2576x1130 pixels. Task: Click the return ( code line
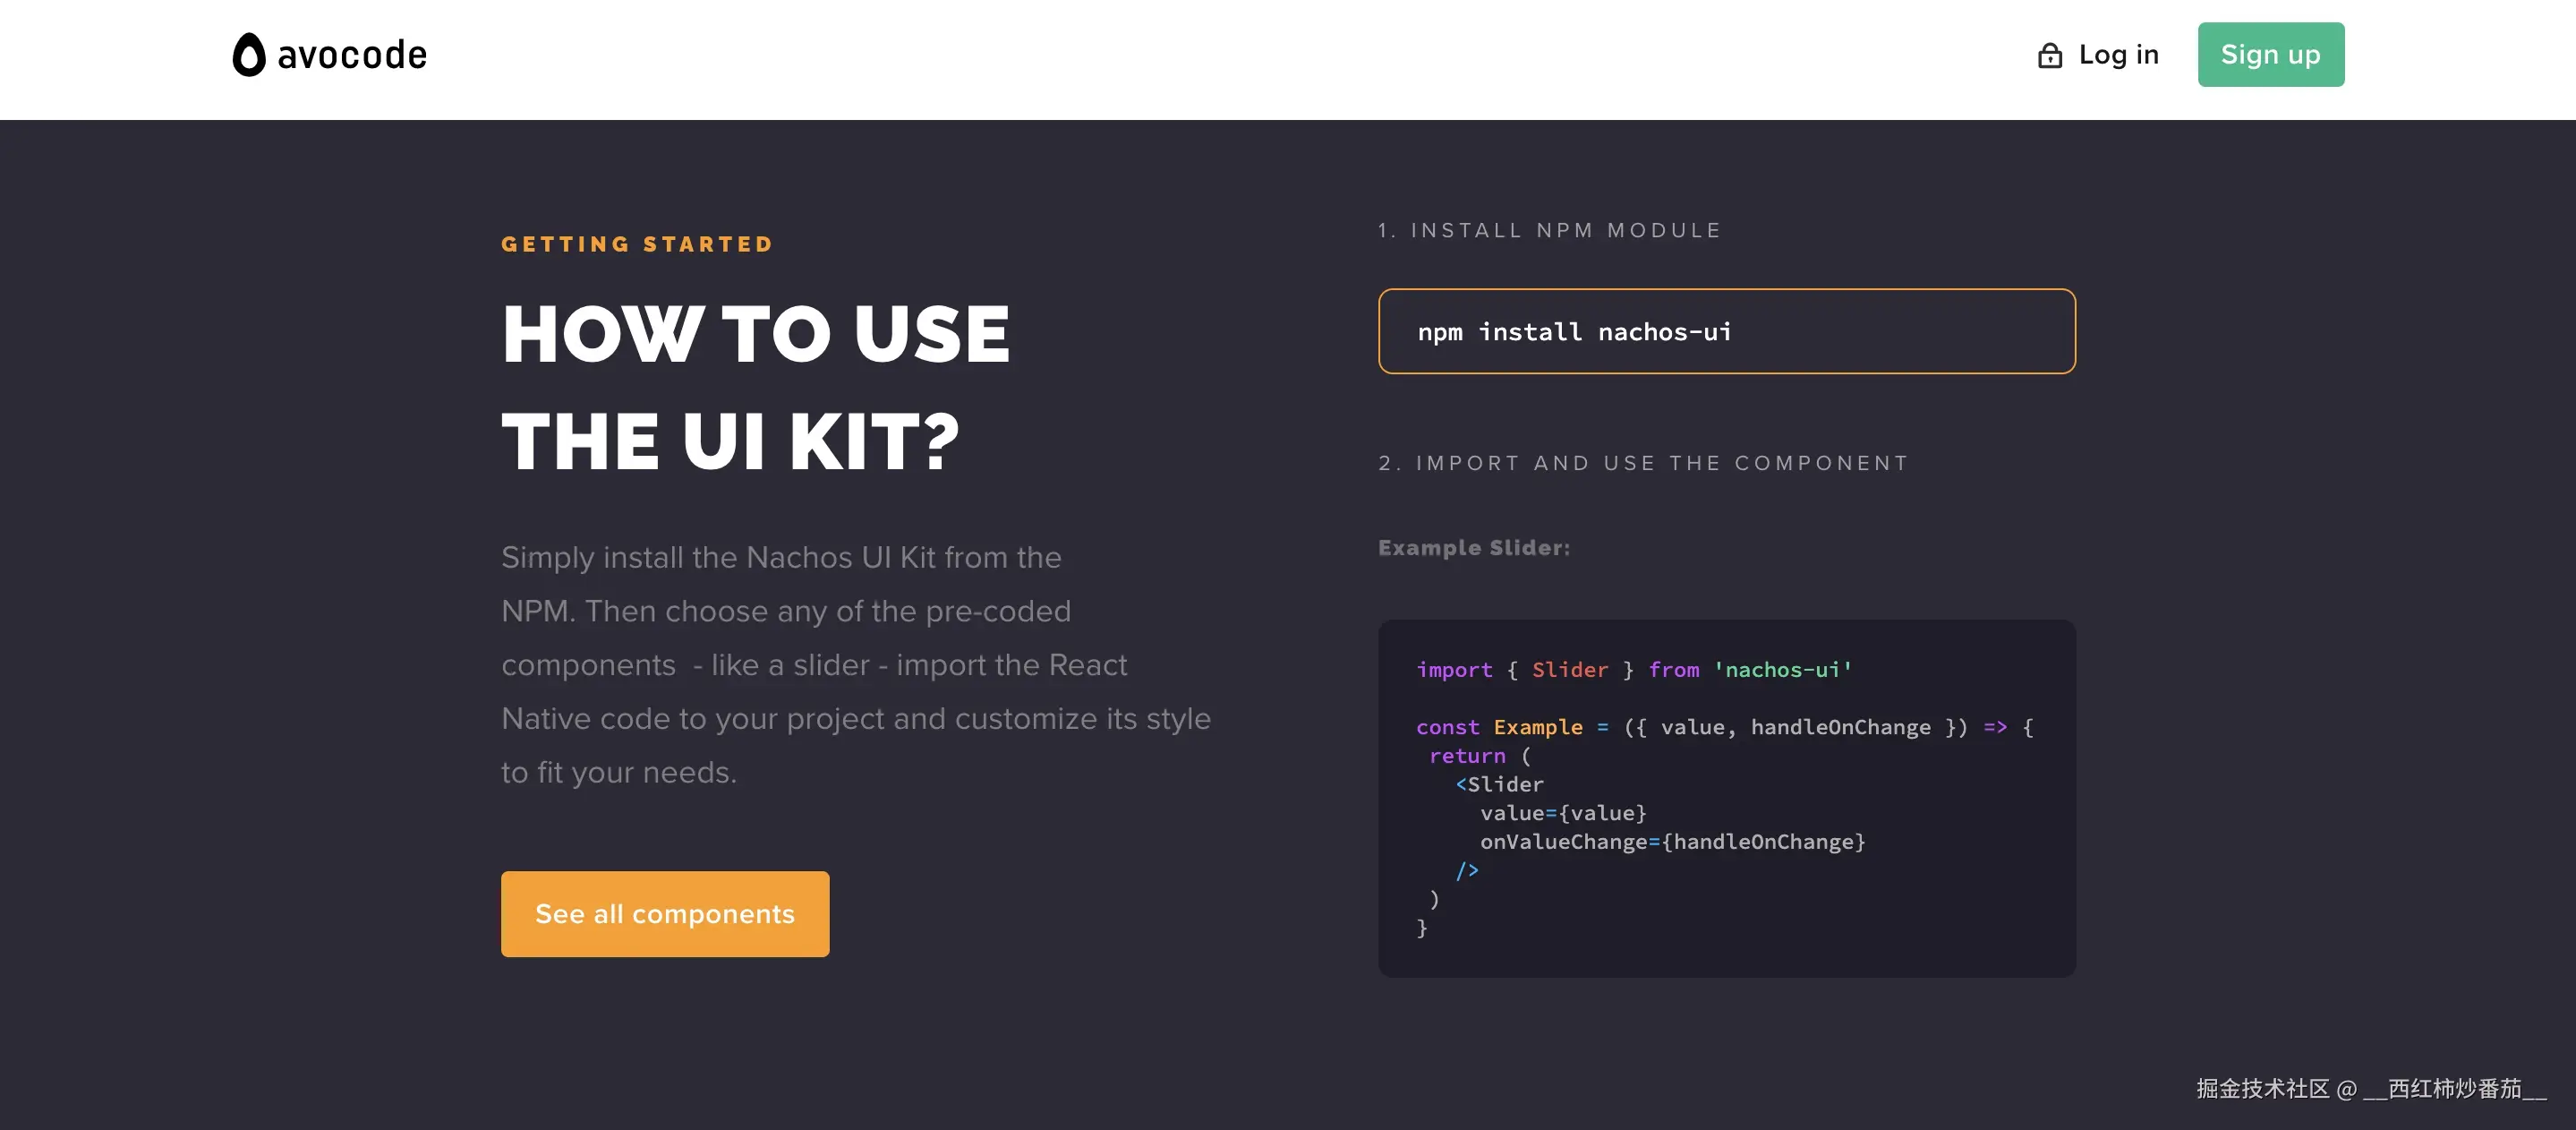[x=1479, y=756]
